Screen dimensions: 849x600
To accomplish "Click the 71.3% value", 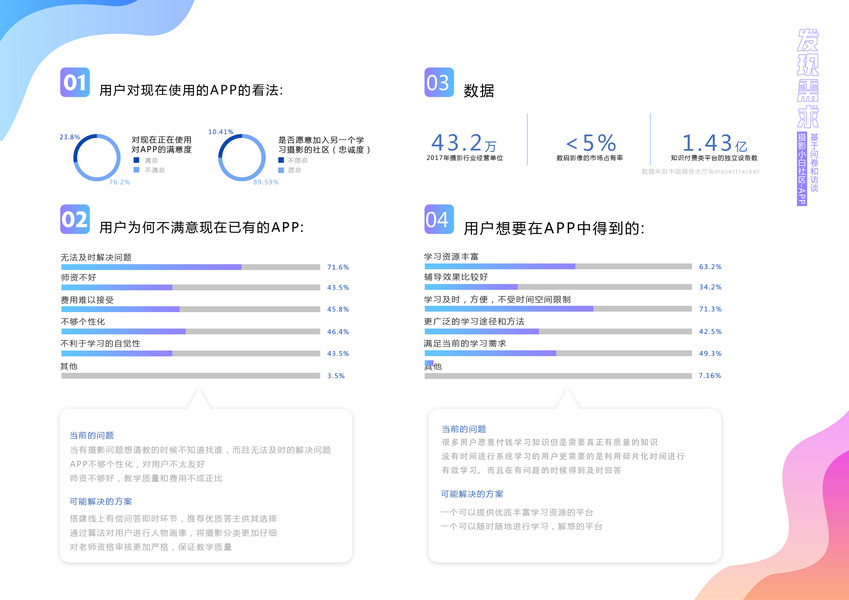I will pos(710,309).
